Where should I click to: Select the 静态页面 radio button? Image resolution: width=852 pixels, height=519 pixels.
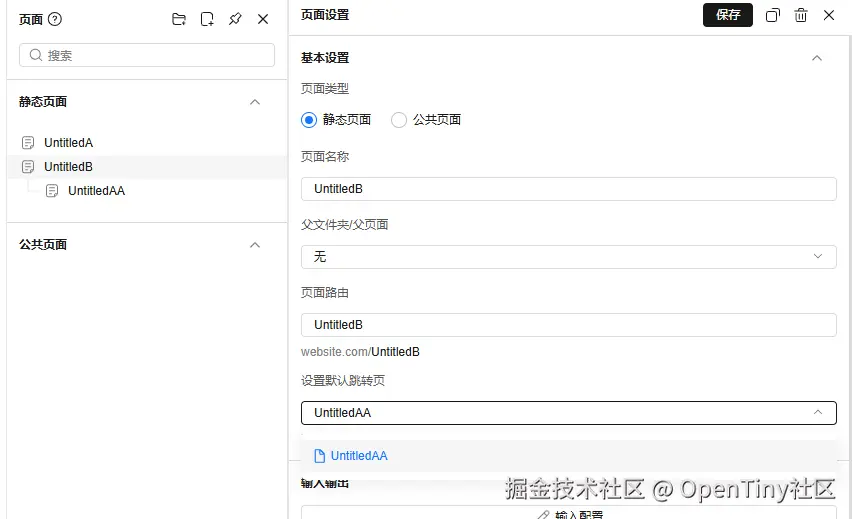[309, 120]
